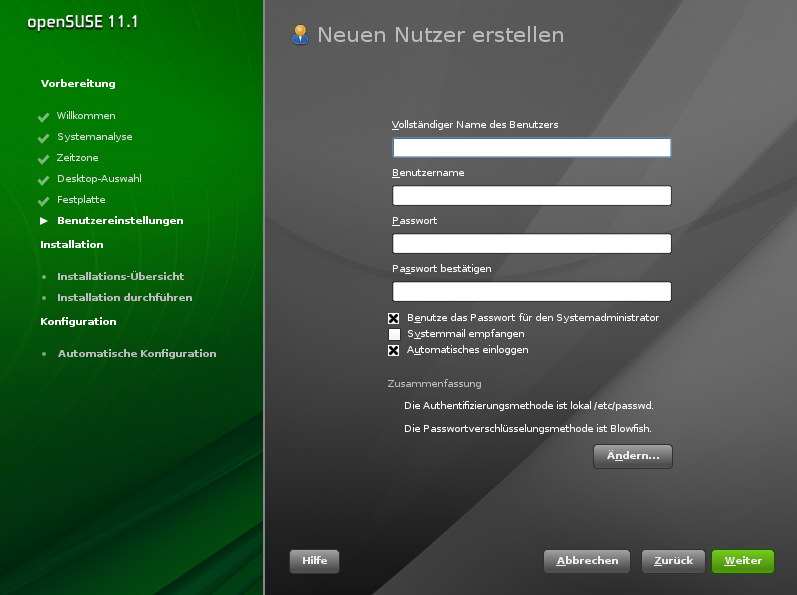Go back with Zurück button

(673, 561)
